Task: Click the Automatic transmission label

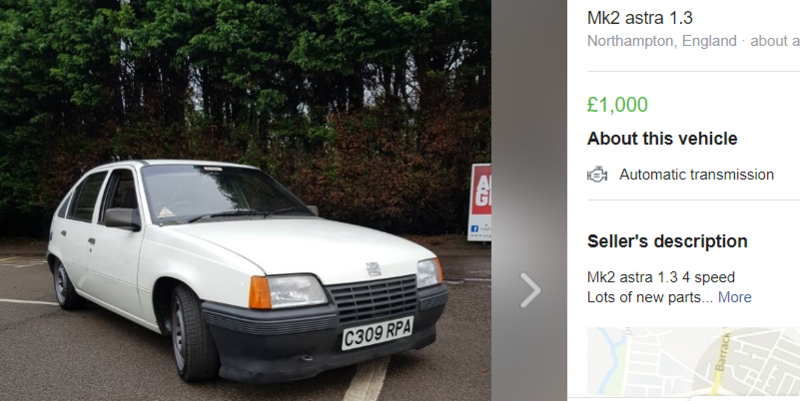Action: click(696, 174)
